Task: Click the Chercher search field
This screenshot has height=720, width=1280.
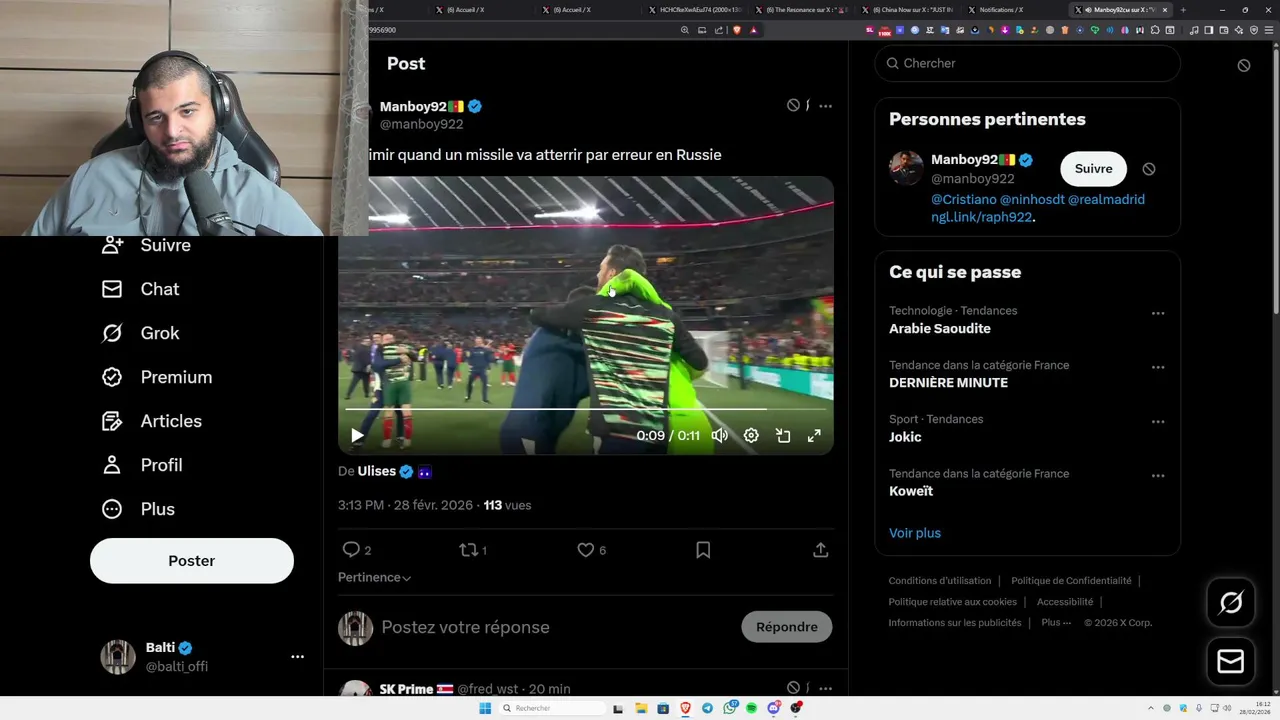Action: pyautogui.click(x=1027, y=63)
